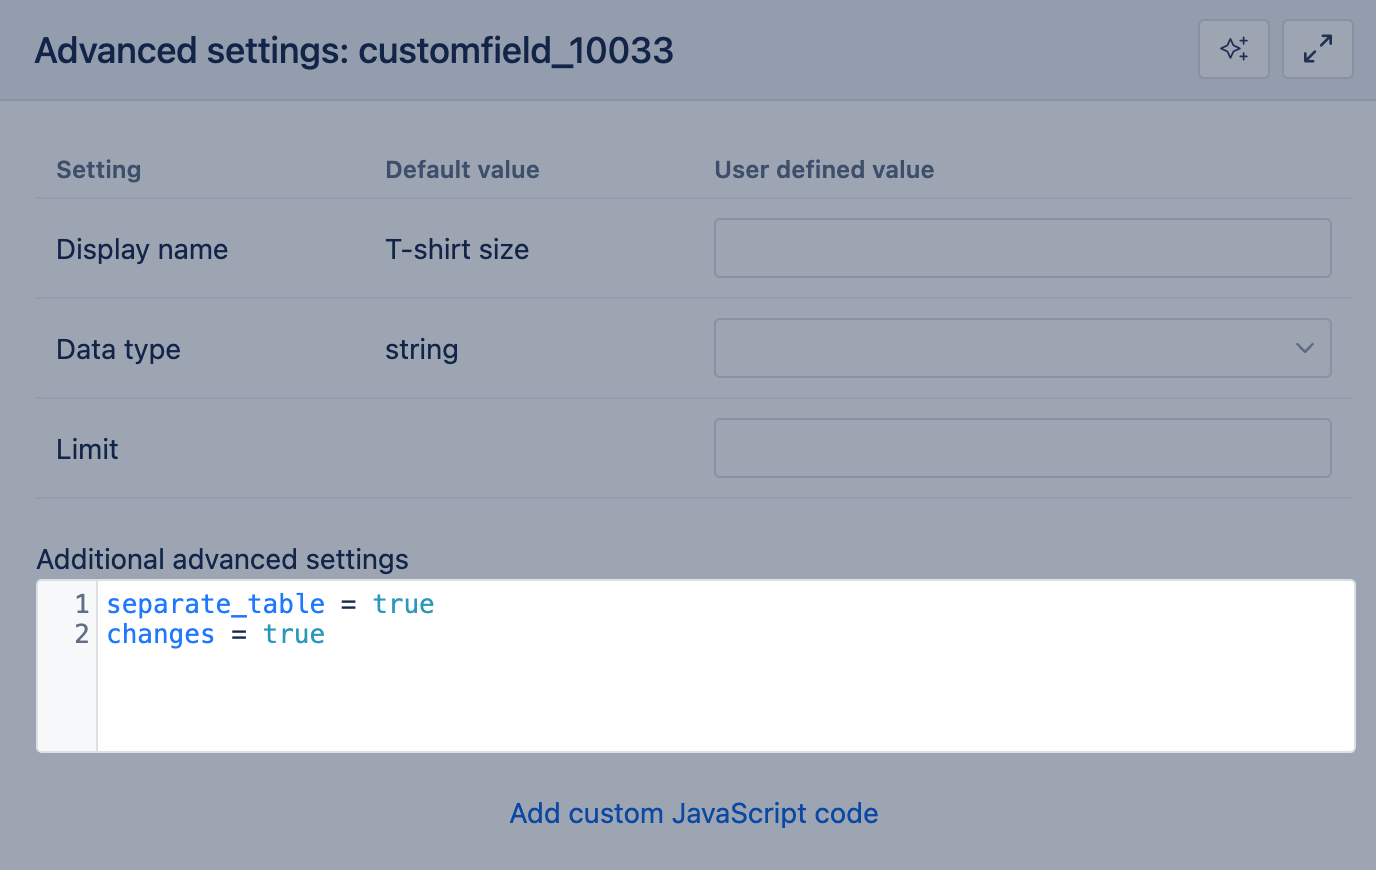This screenshot has width=1376, height=870.
Task: Click the string default data type text
Action: tap(421, 350)
